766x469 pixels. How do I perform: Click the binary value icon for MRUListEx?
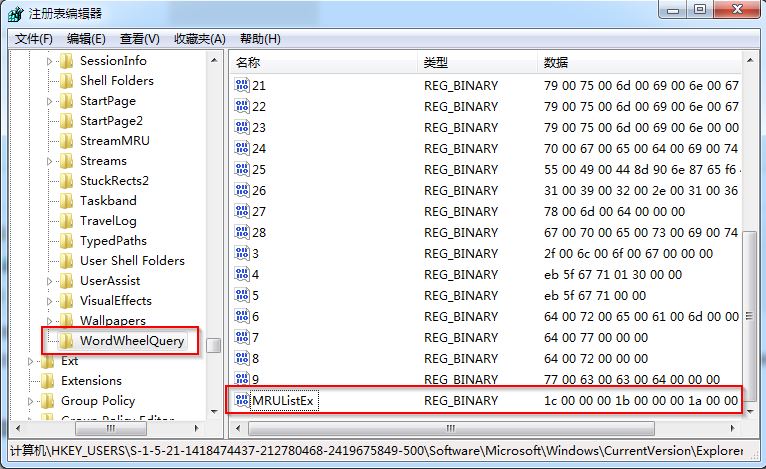click(241, 400)
